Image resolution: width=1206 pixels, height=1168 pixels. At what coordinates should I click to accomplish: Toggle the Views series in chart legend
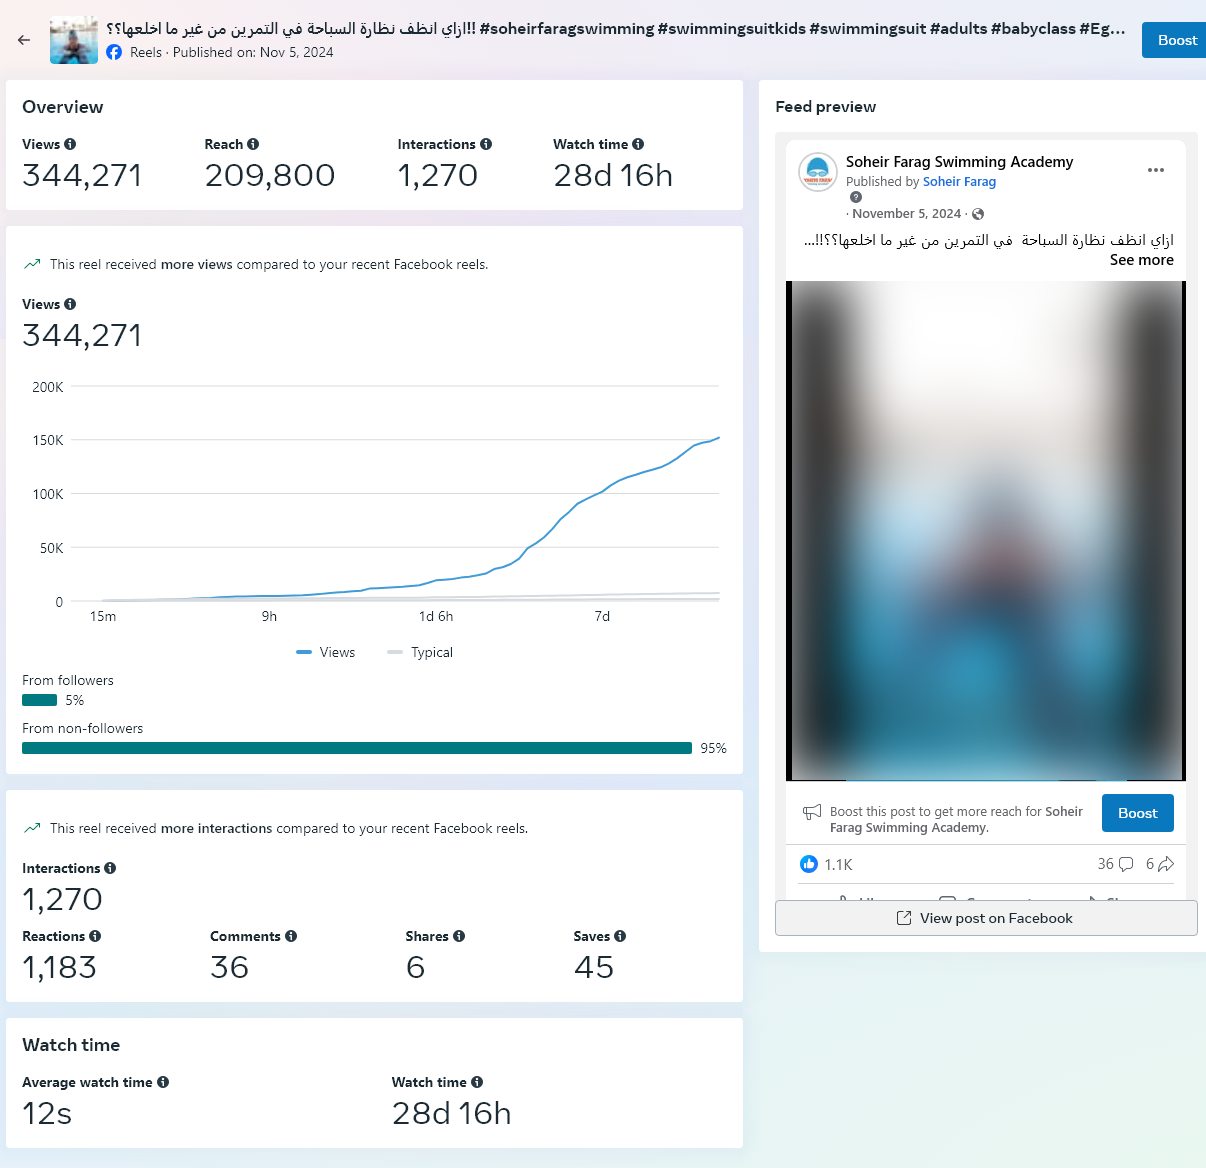326,652
